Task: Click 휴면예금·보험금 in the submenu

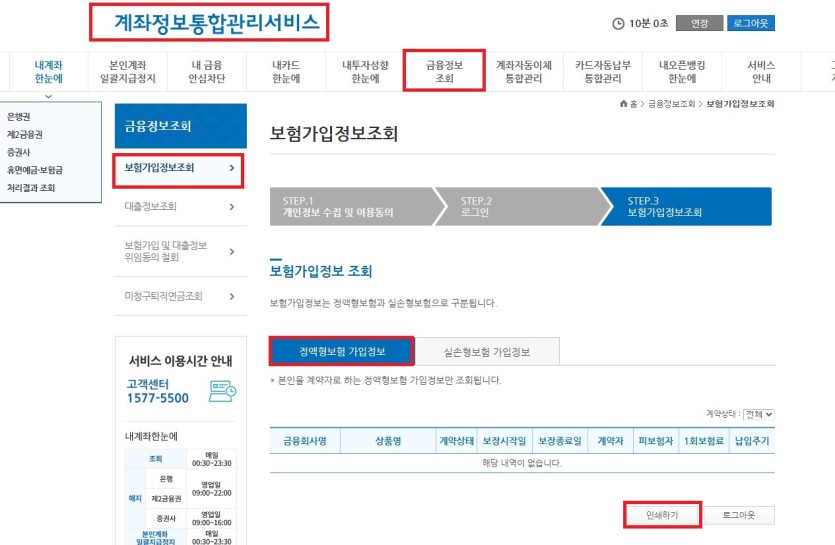Action: [35, 170]
